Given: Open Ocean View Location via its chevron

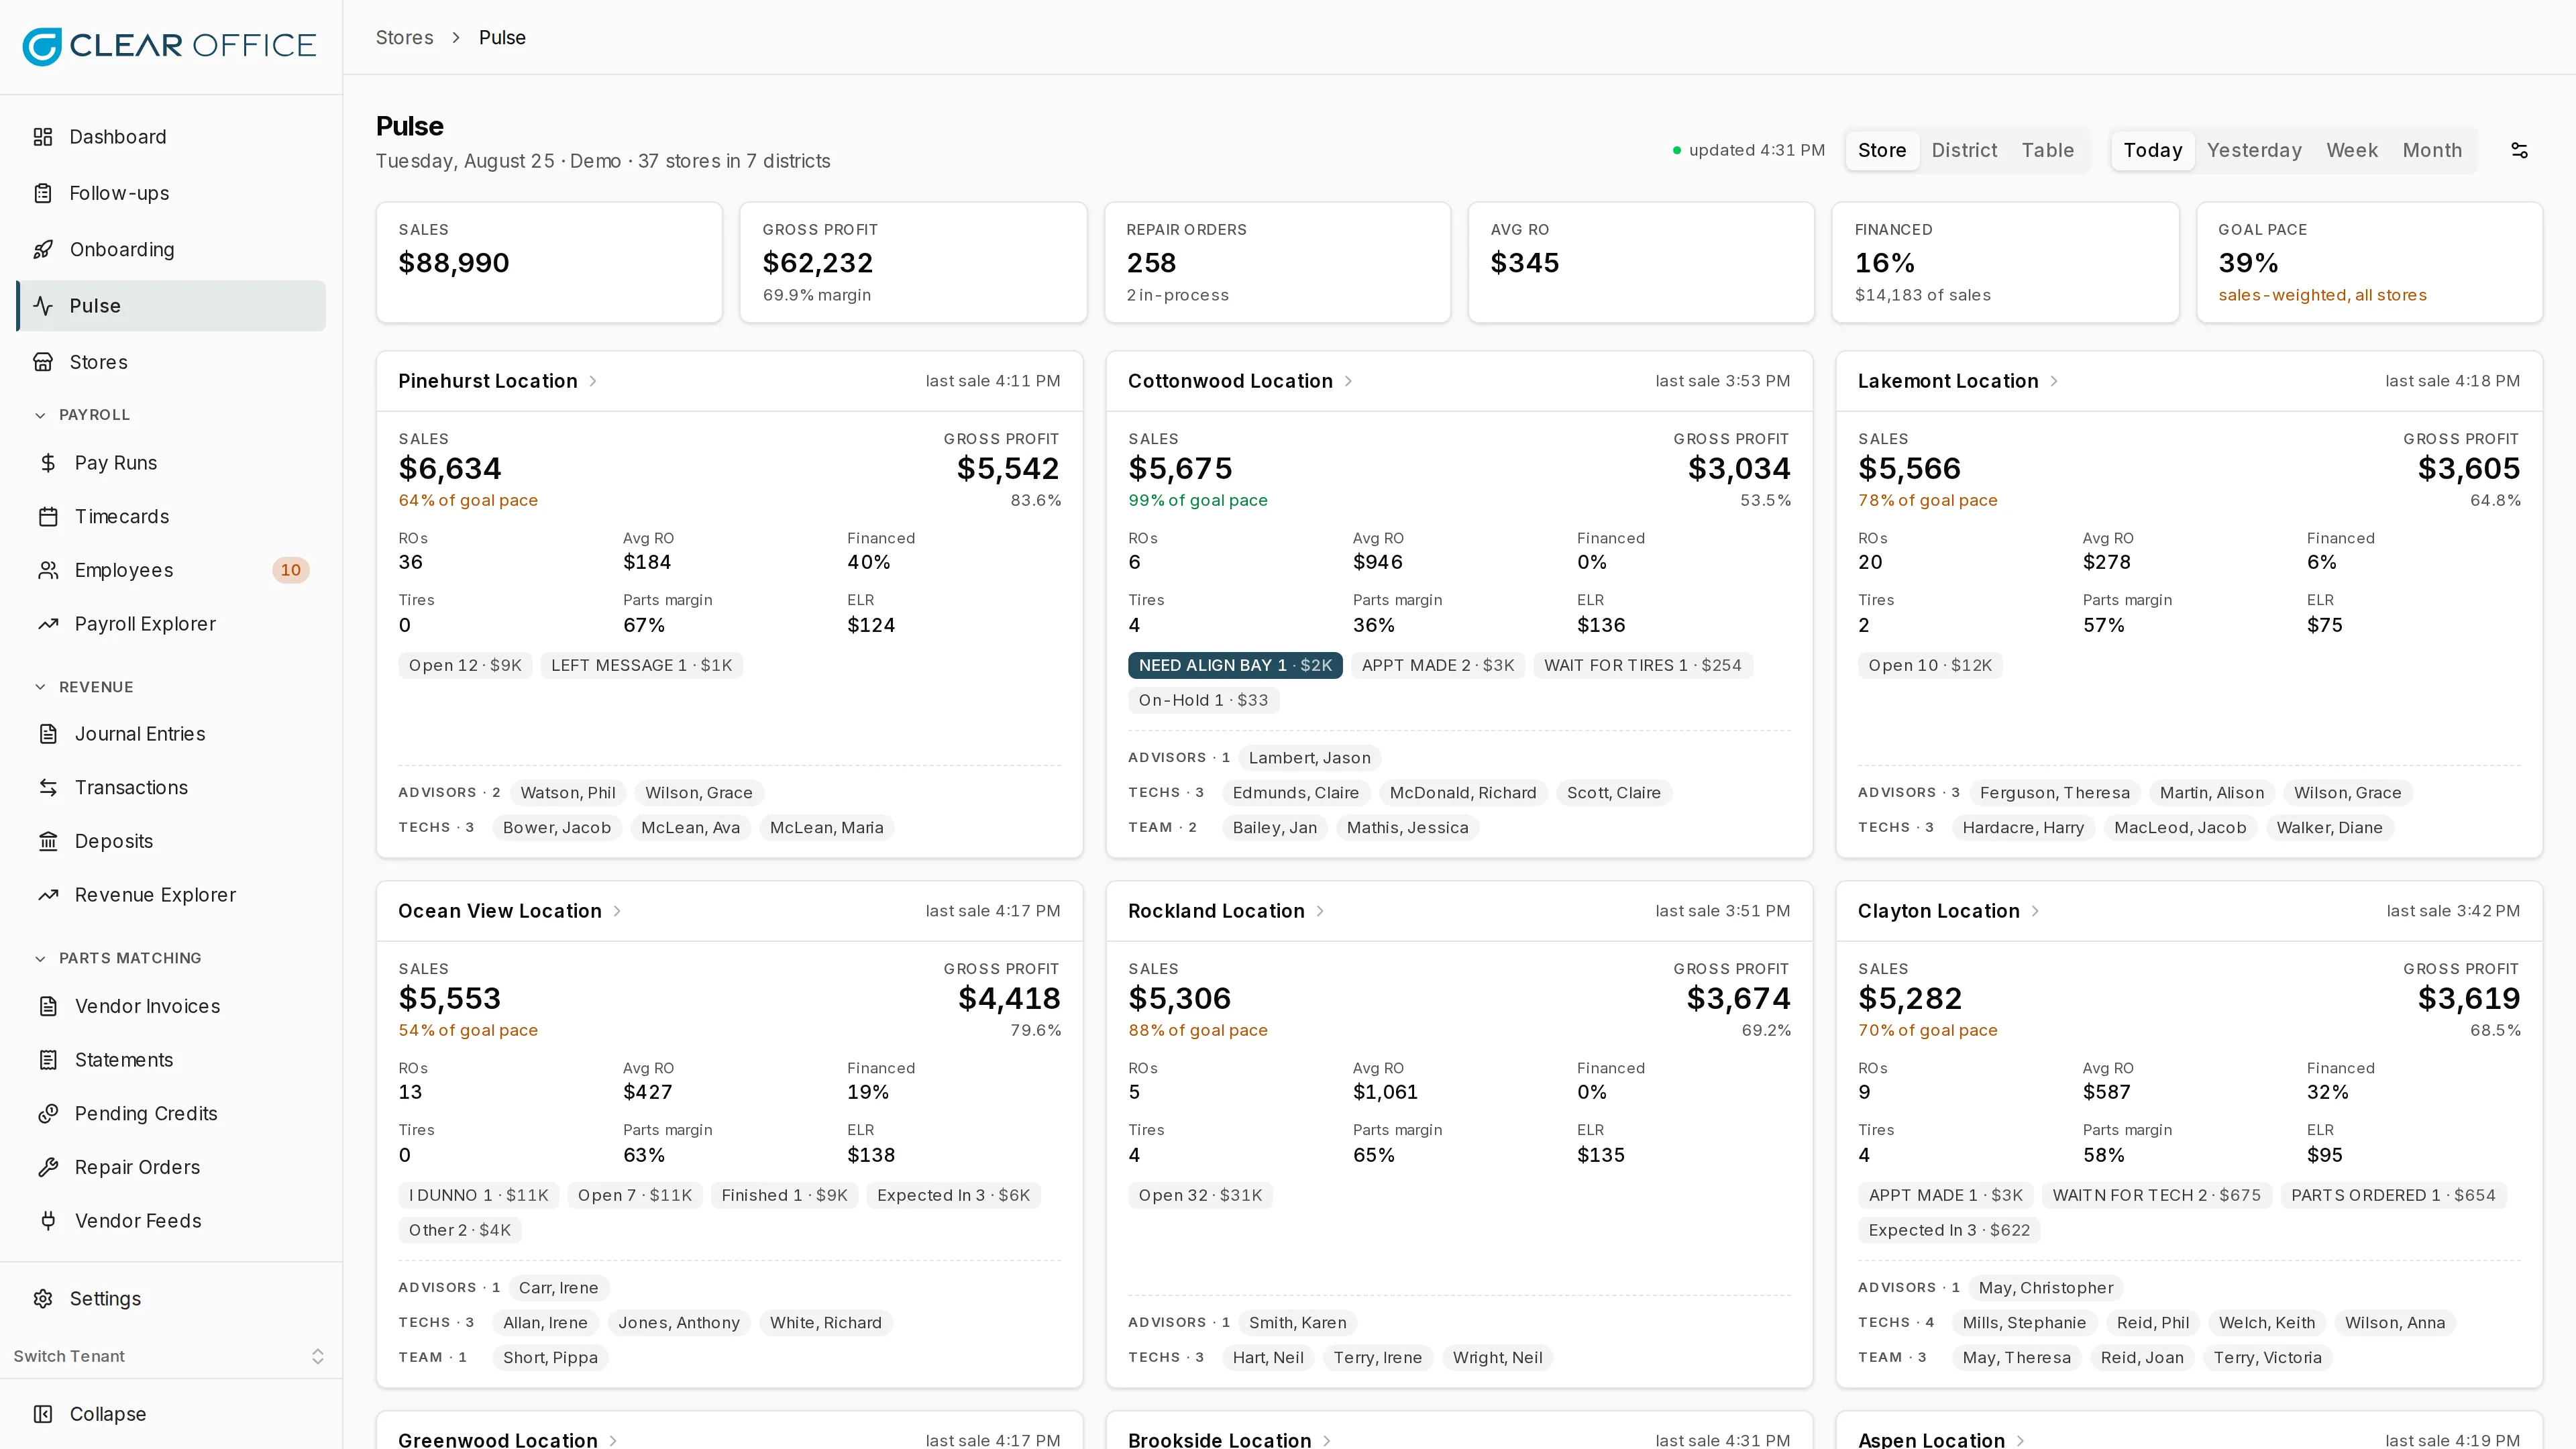Looking at the screenshot, I should (617, 911).
